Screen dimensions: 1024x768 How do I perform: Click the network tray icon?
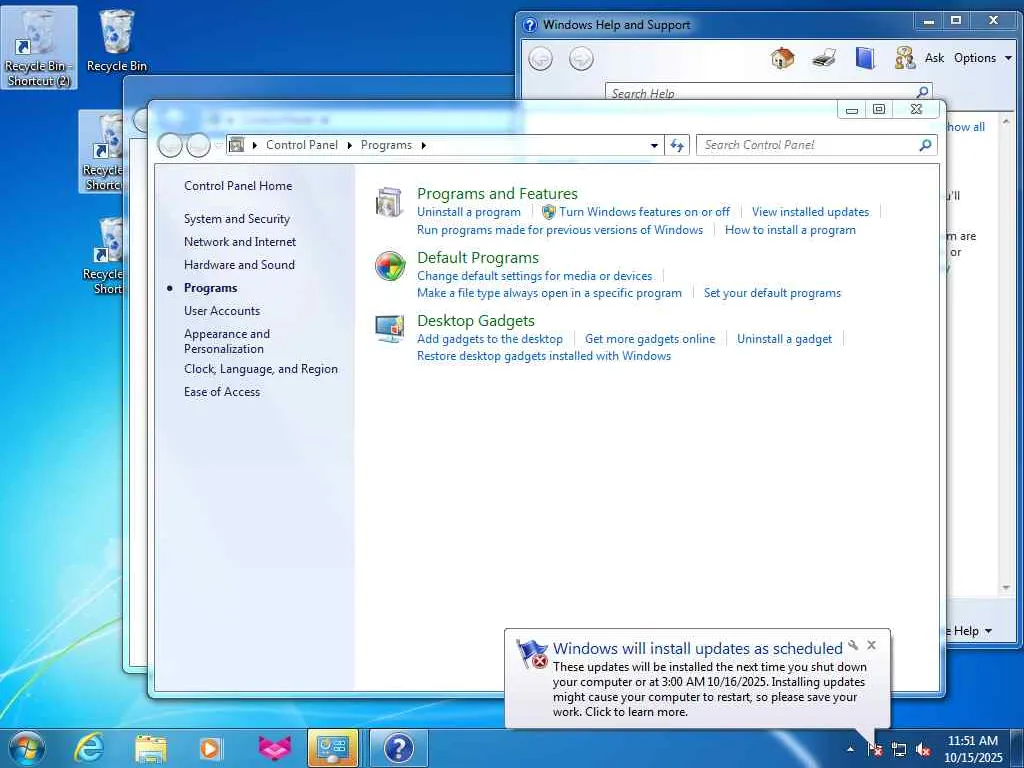tap(899, 749)
